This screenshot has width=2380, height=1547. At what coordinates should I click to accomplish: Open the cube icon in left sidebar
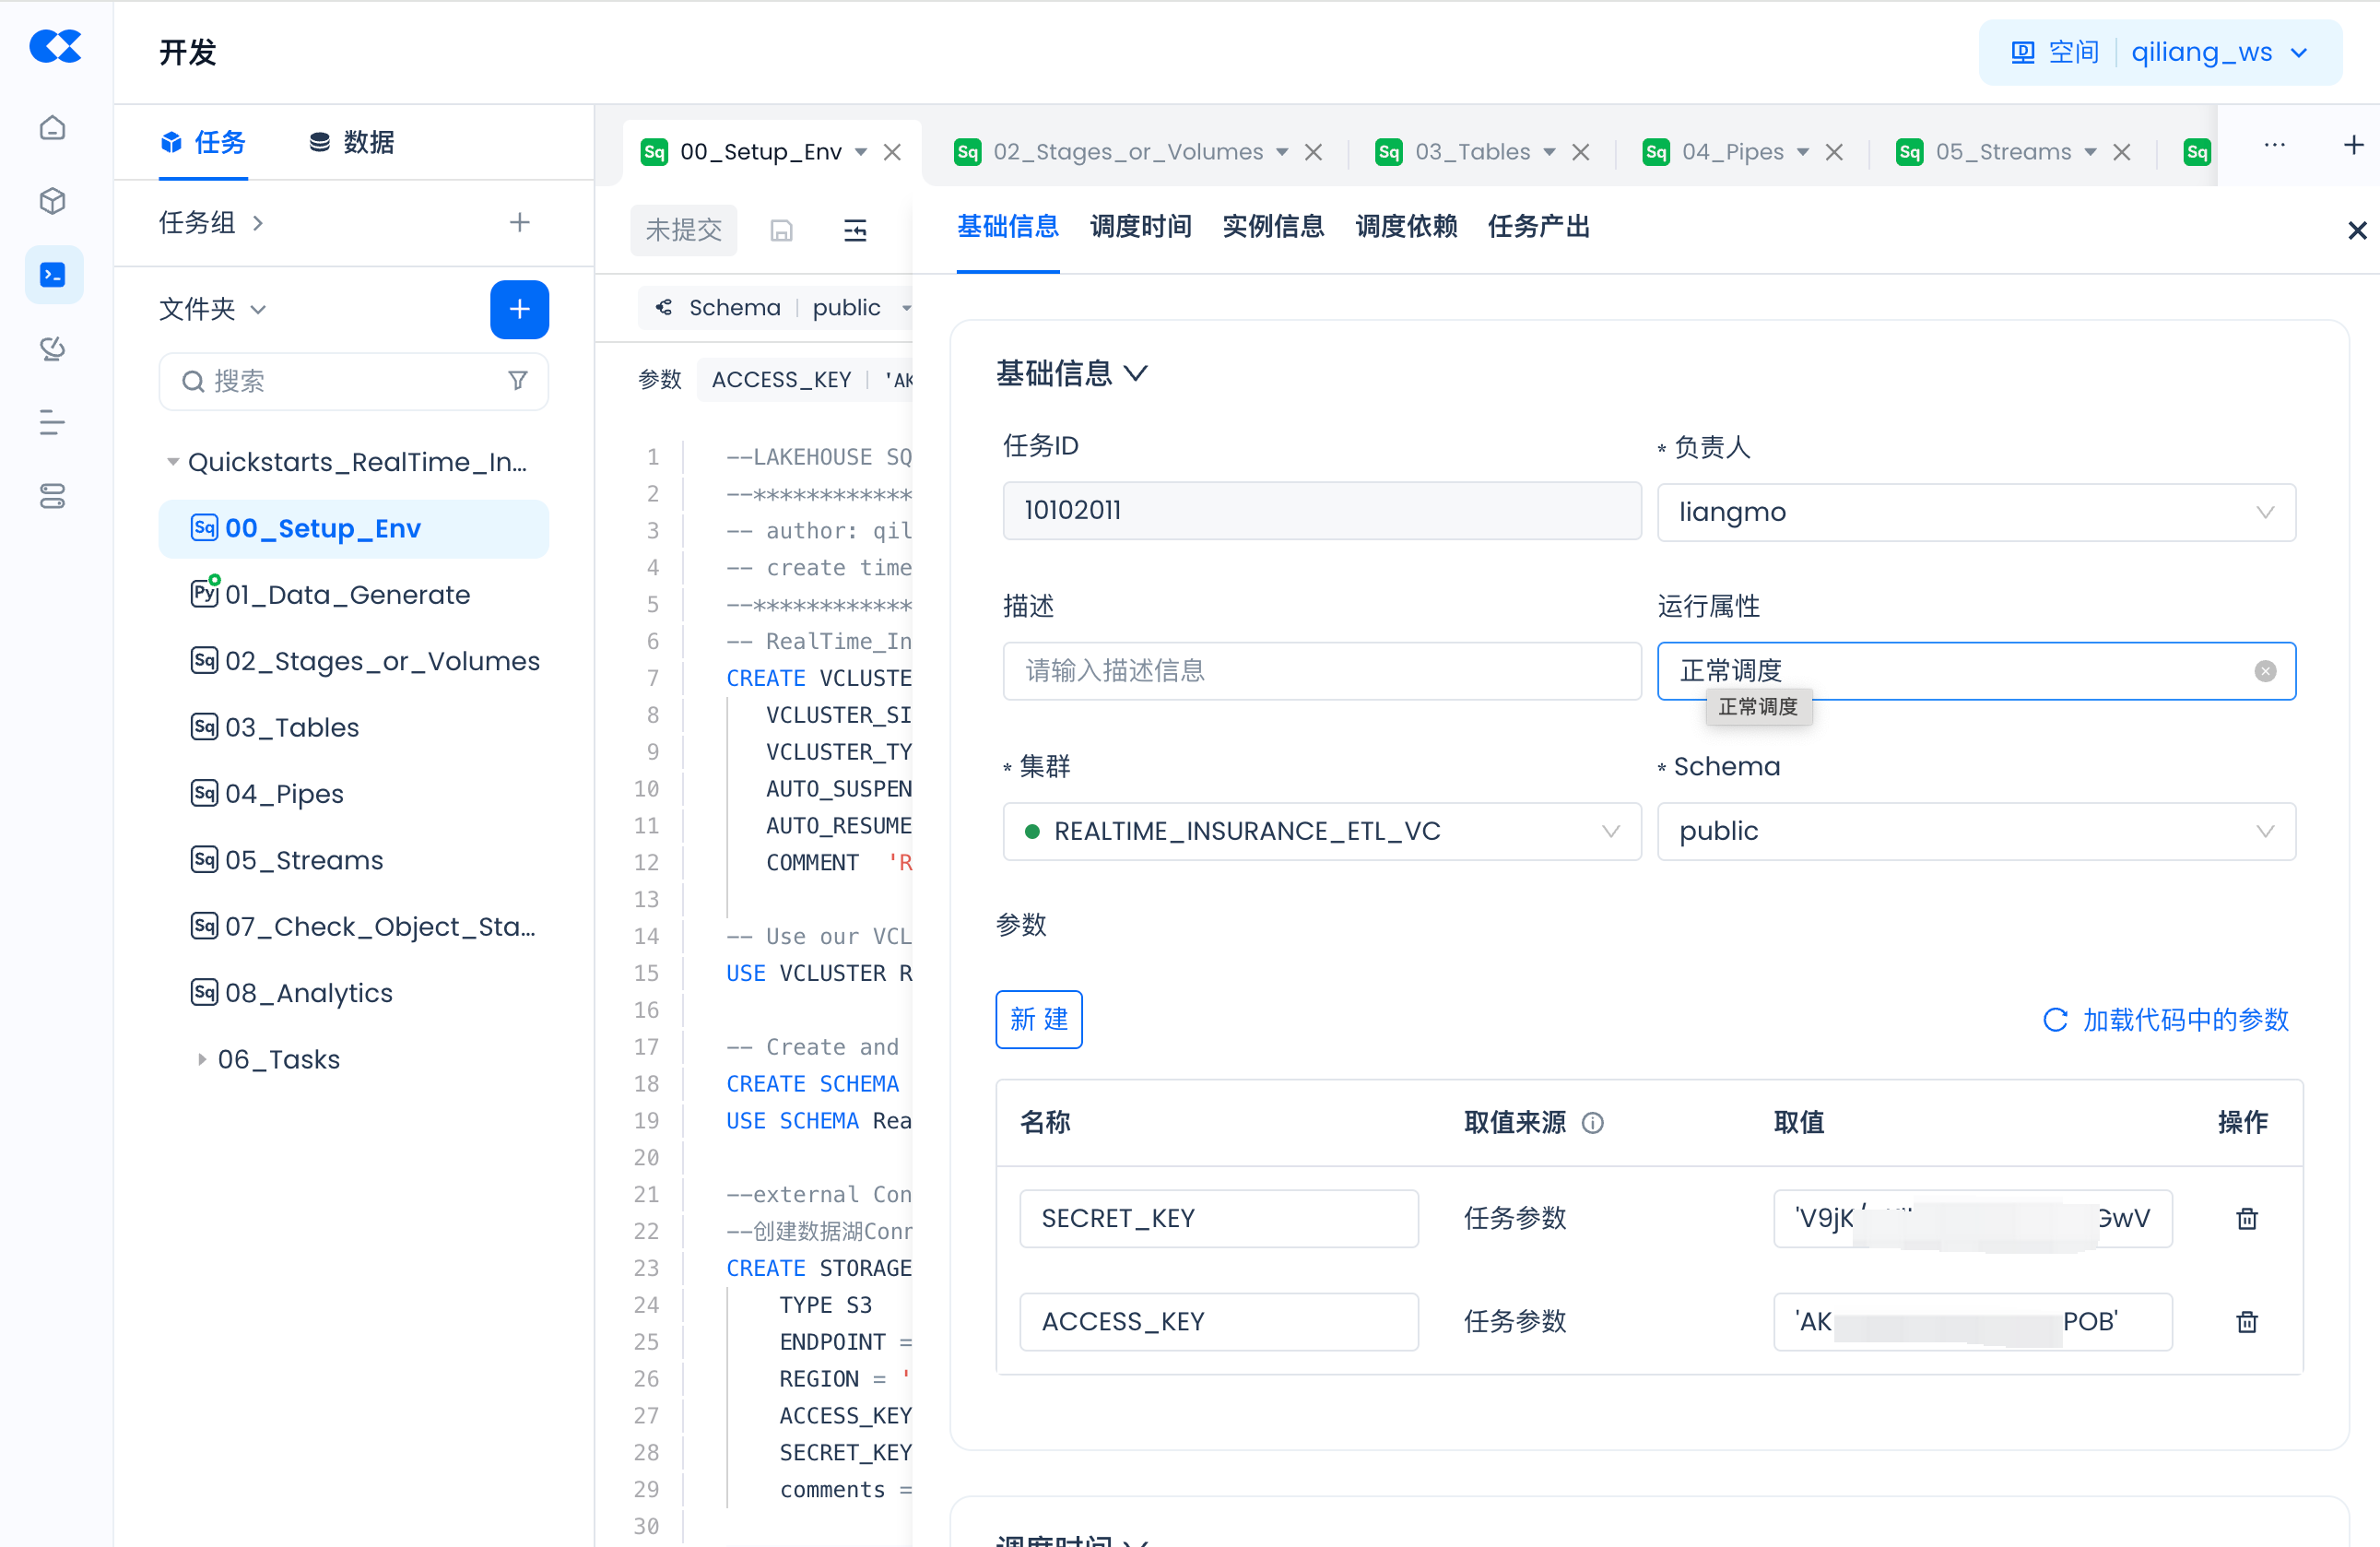click(53, 201)
